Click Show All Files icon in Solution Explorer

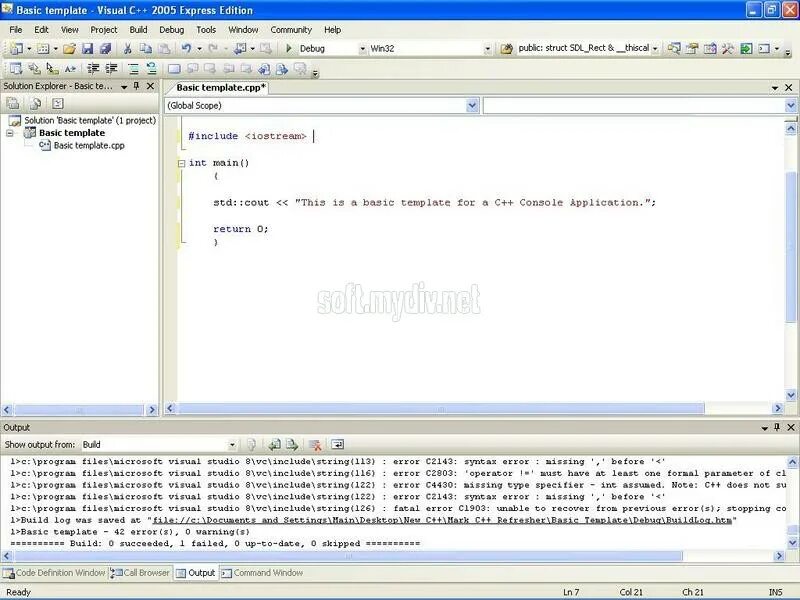tap(35, 104)
